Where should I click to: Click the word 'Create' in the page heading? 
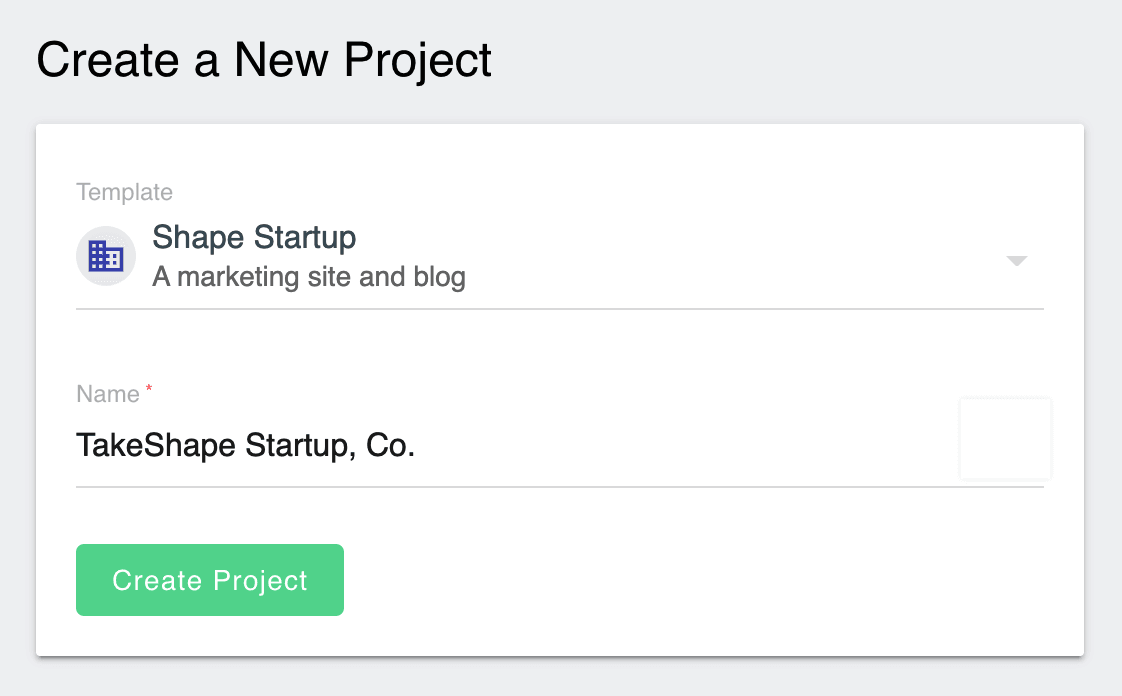[x=108, y=59]
